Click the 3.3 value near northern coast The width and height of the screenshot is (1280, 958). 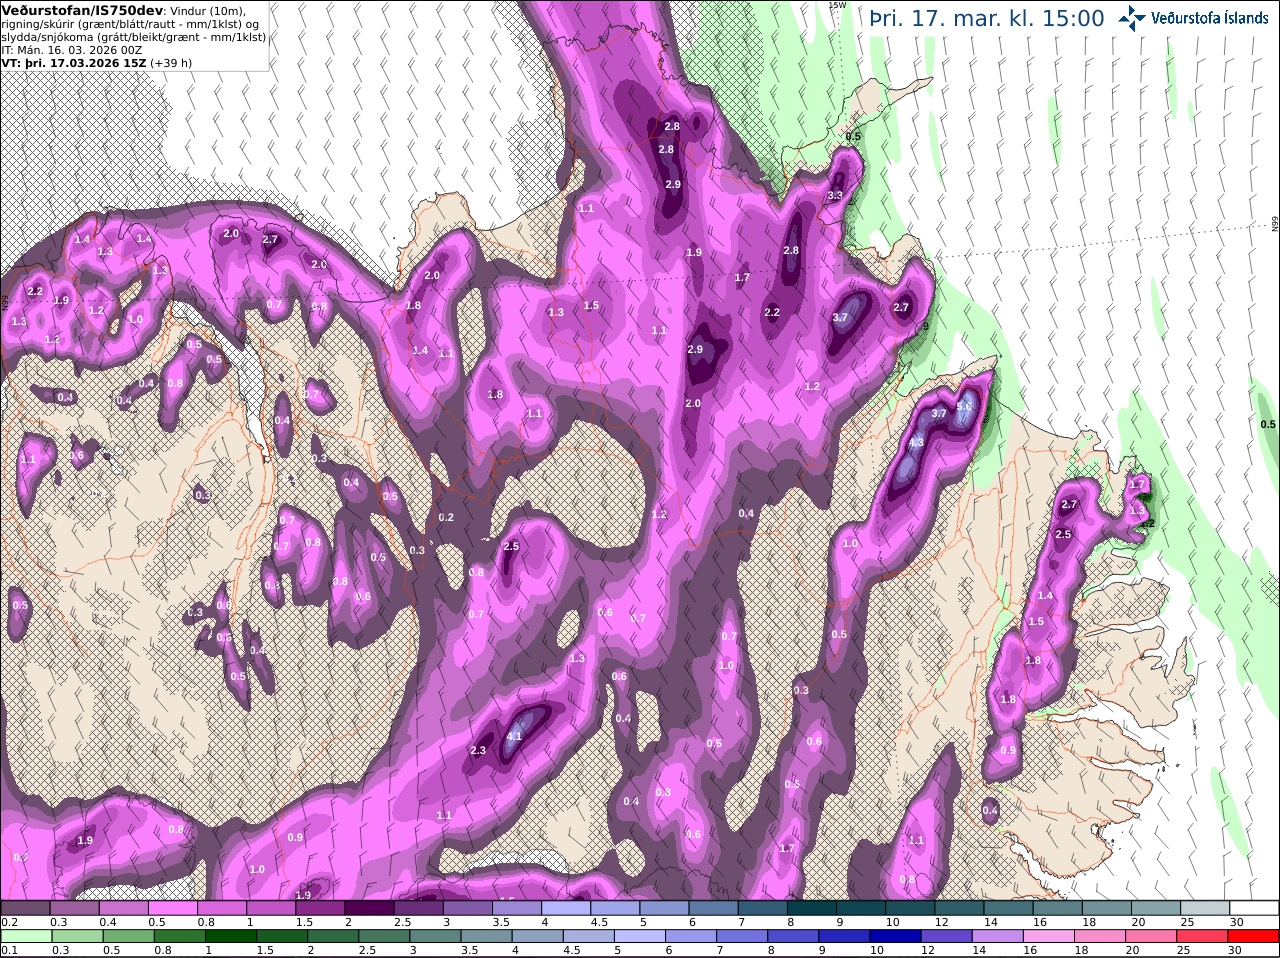[x=835, y=196]
